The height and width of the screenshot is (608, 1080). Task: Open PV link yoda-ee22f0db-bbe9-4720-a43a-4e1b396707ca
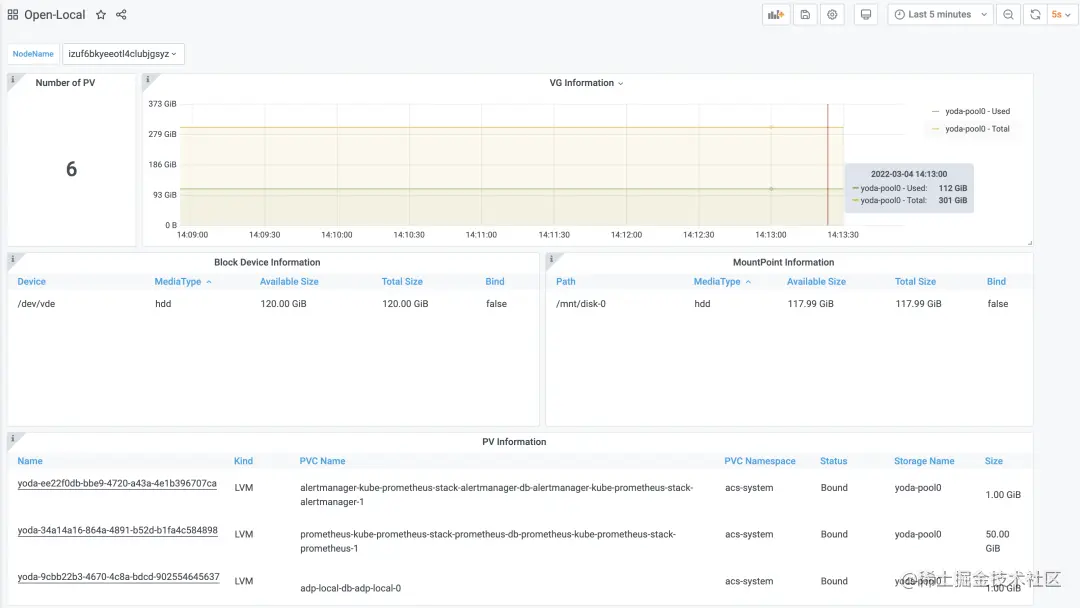pos(117,484)
